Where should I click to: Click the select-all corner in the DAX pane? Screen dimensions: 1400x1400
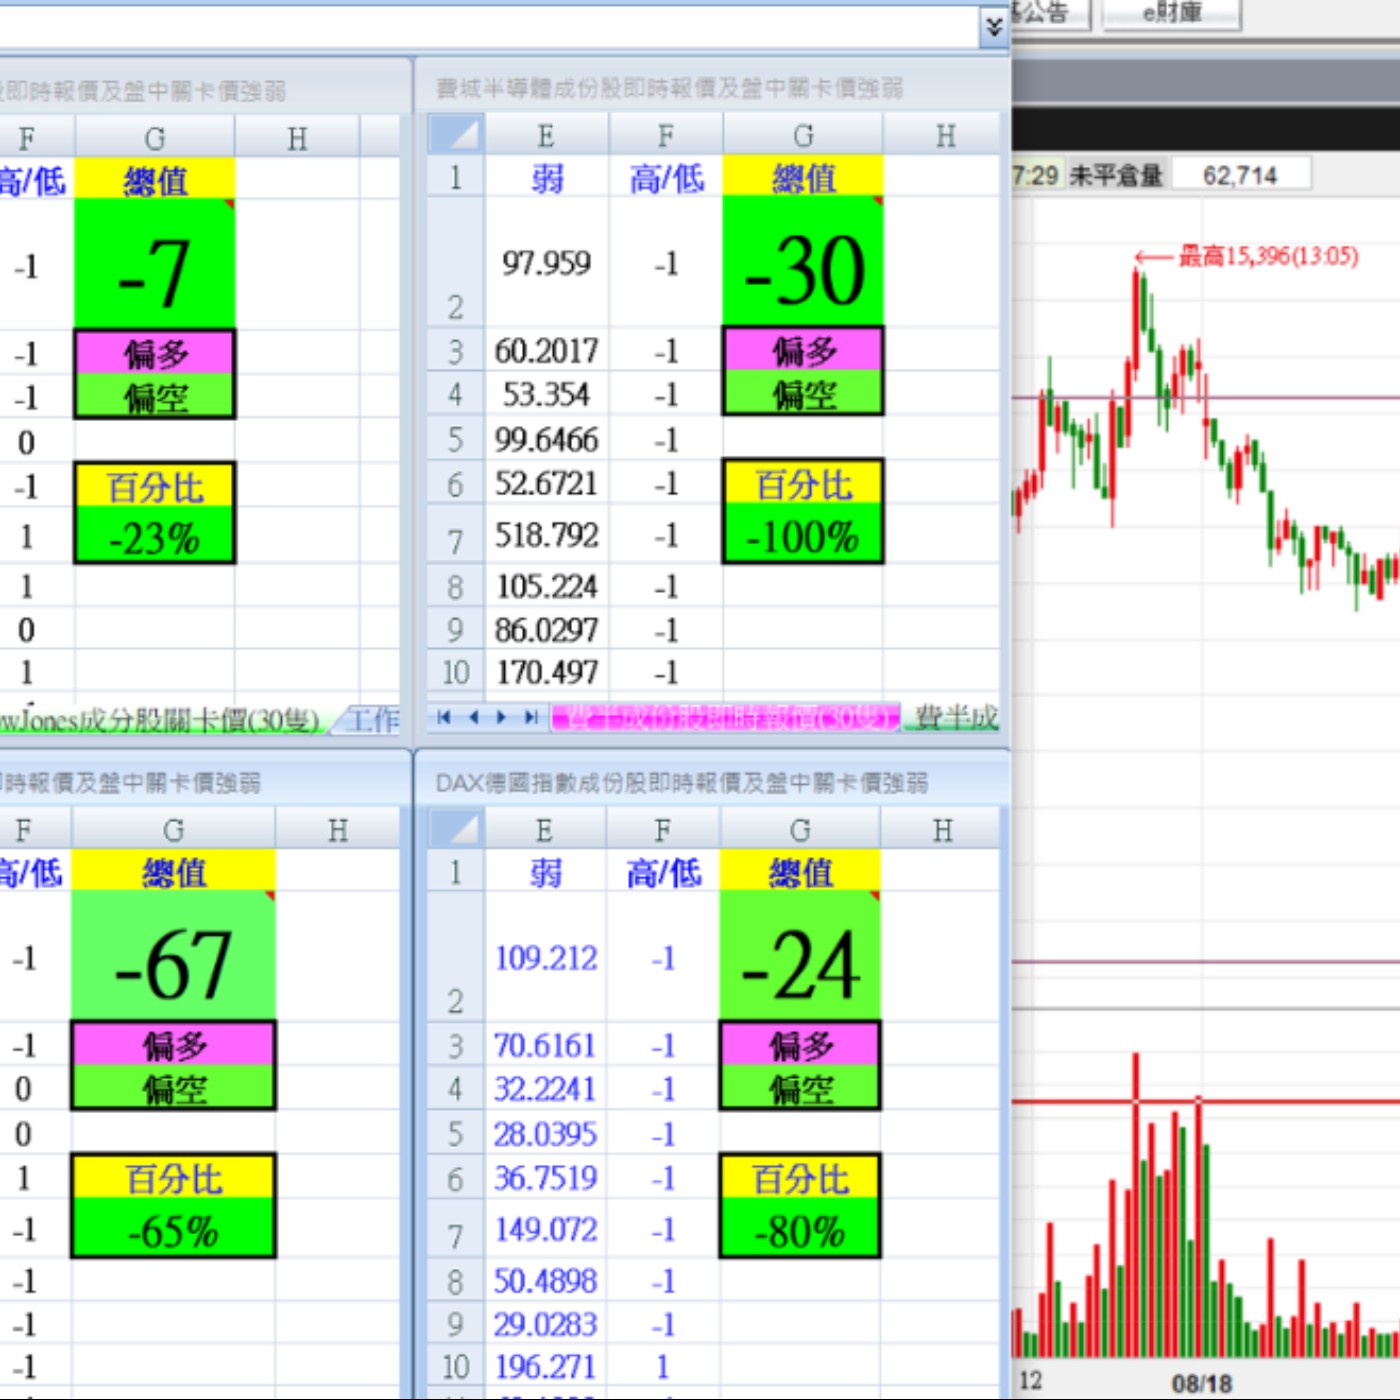point(456,828)
